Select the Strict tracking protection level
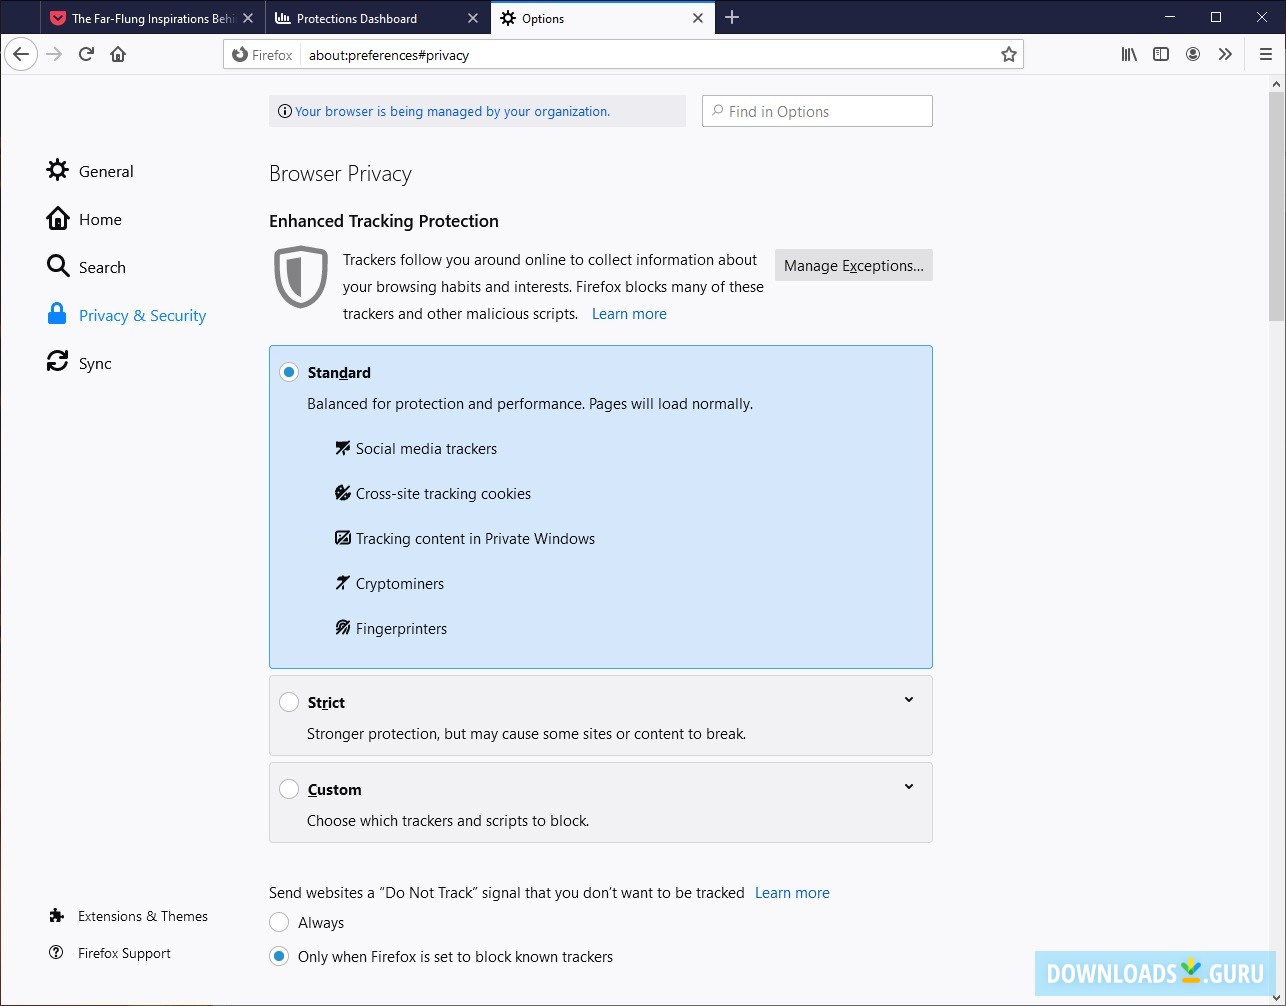The image size is (1286, 1006). (289, 702)
